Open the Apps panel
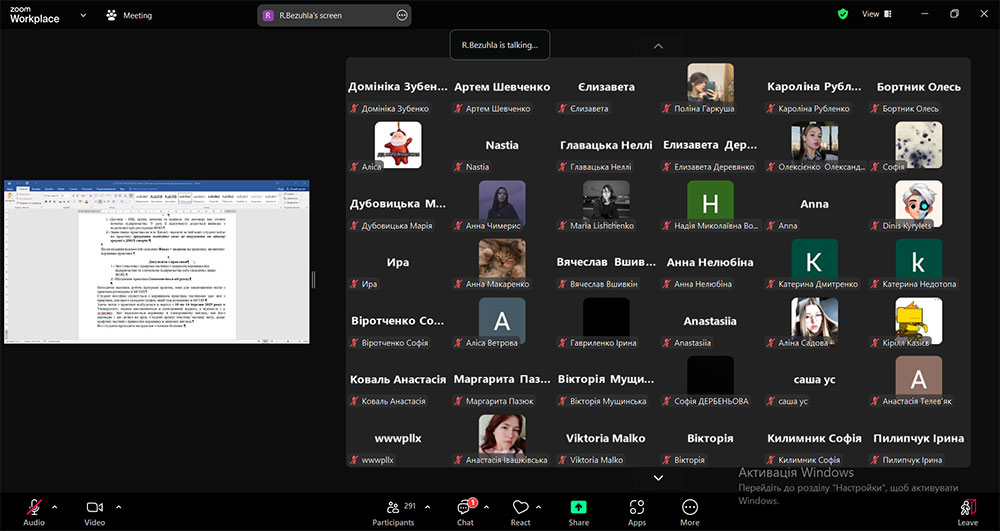1000x531 pixels. [x=636, y=513]
